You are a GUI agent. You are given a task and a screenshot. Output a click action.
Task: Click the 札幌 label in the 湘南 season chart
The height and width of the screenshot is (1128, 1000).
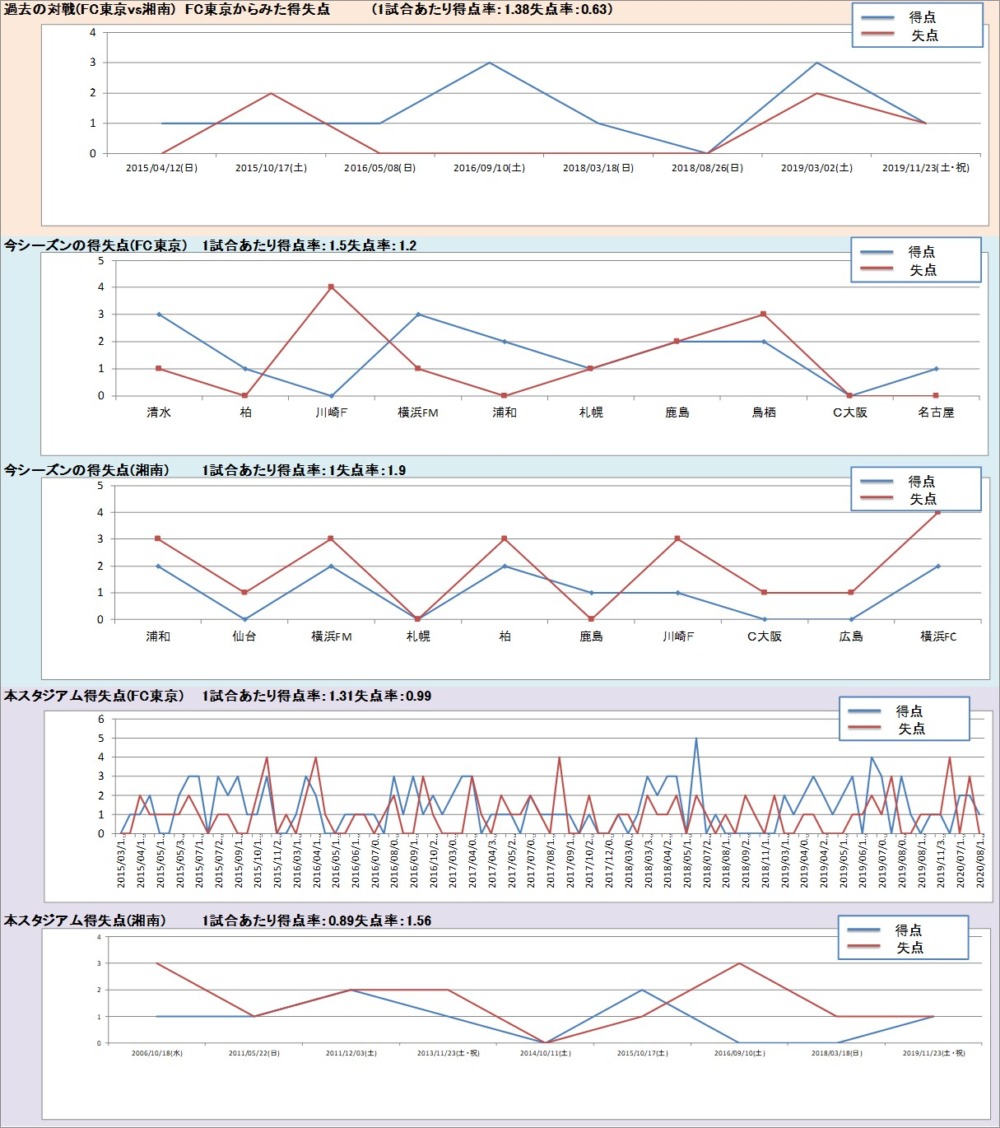[x=418, y=636]
